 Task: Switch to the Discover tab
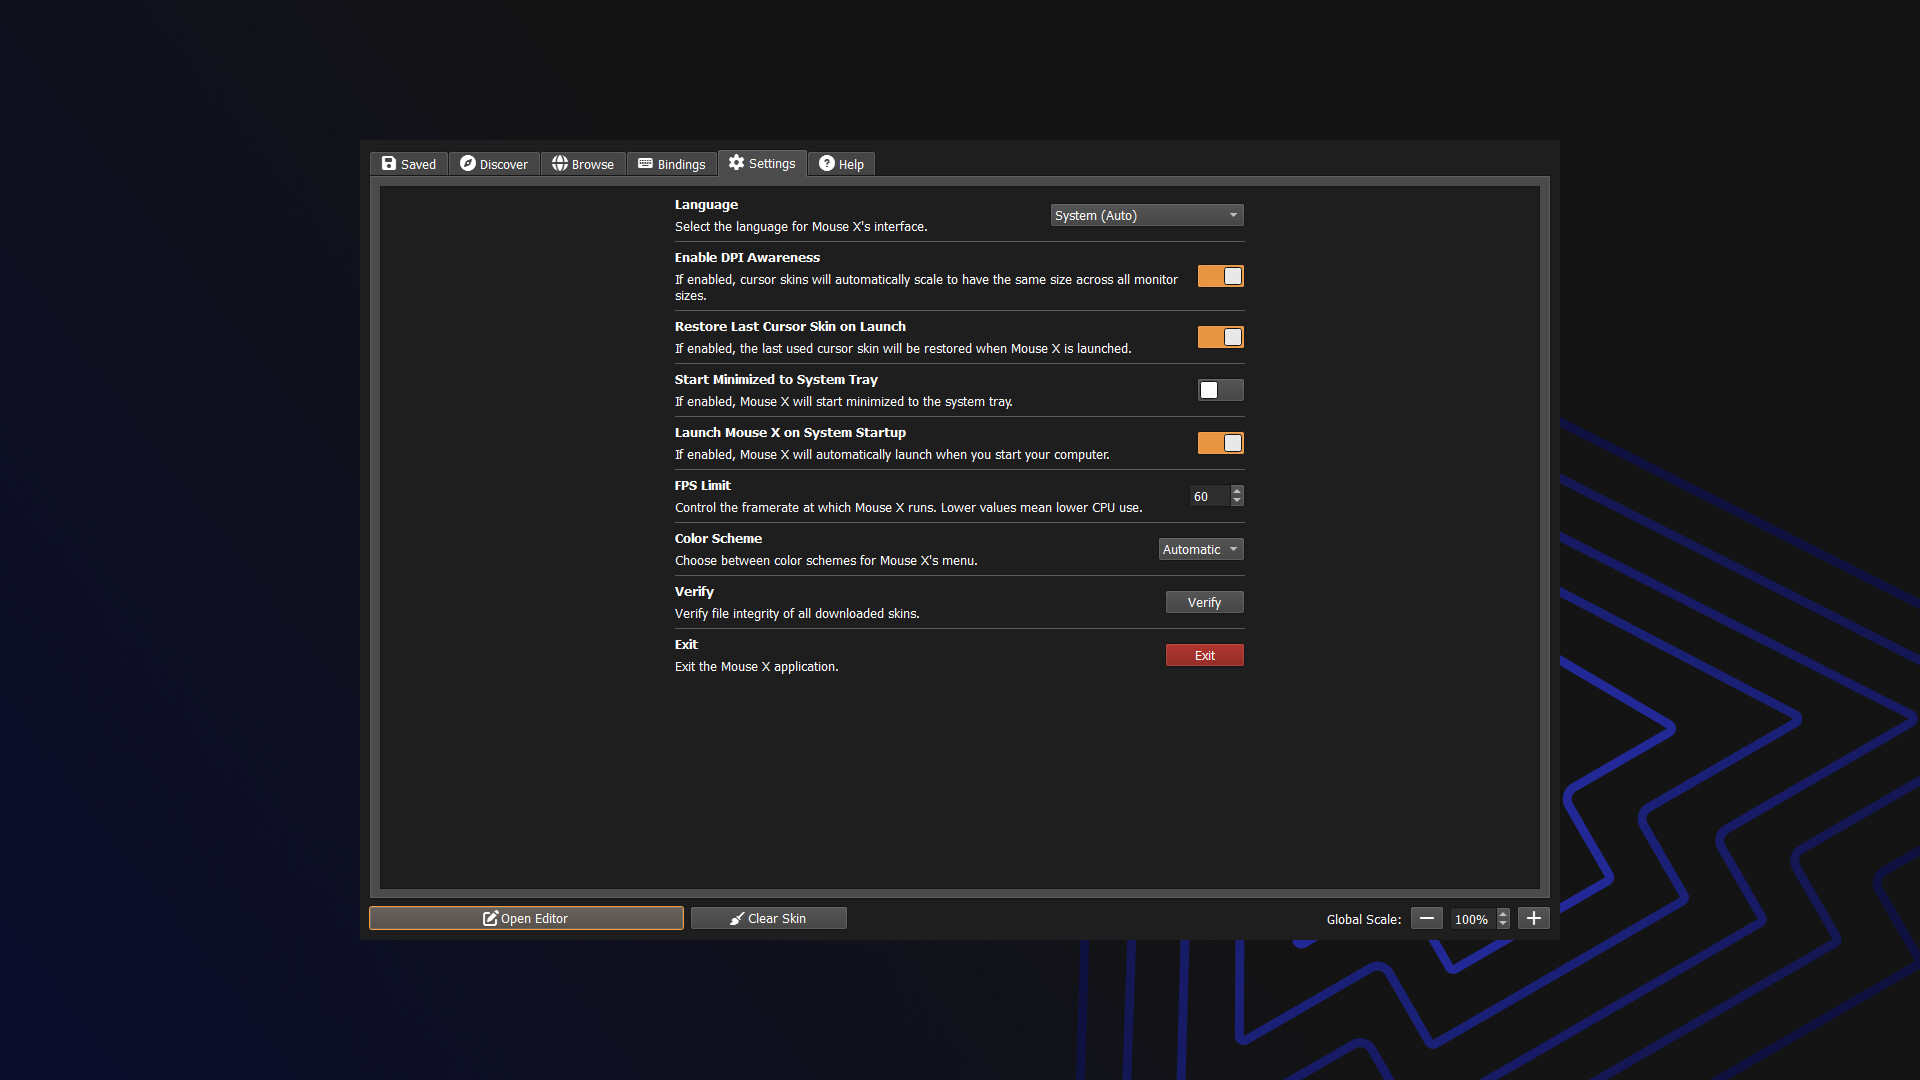[494, 164]
